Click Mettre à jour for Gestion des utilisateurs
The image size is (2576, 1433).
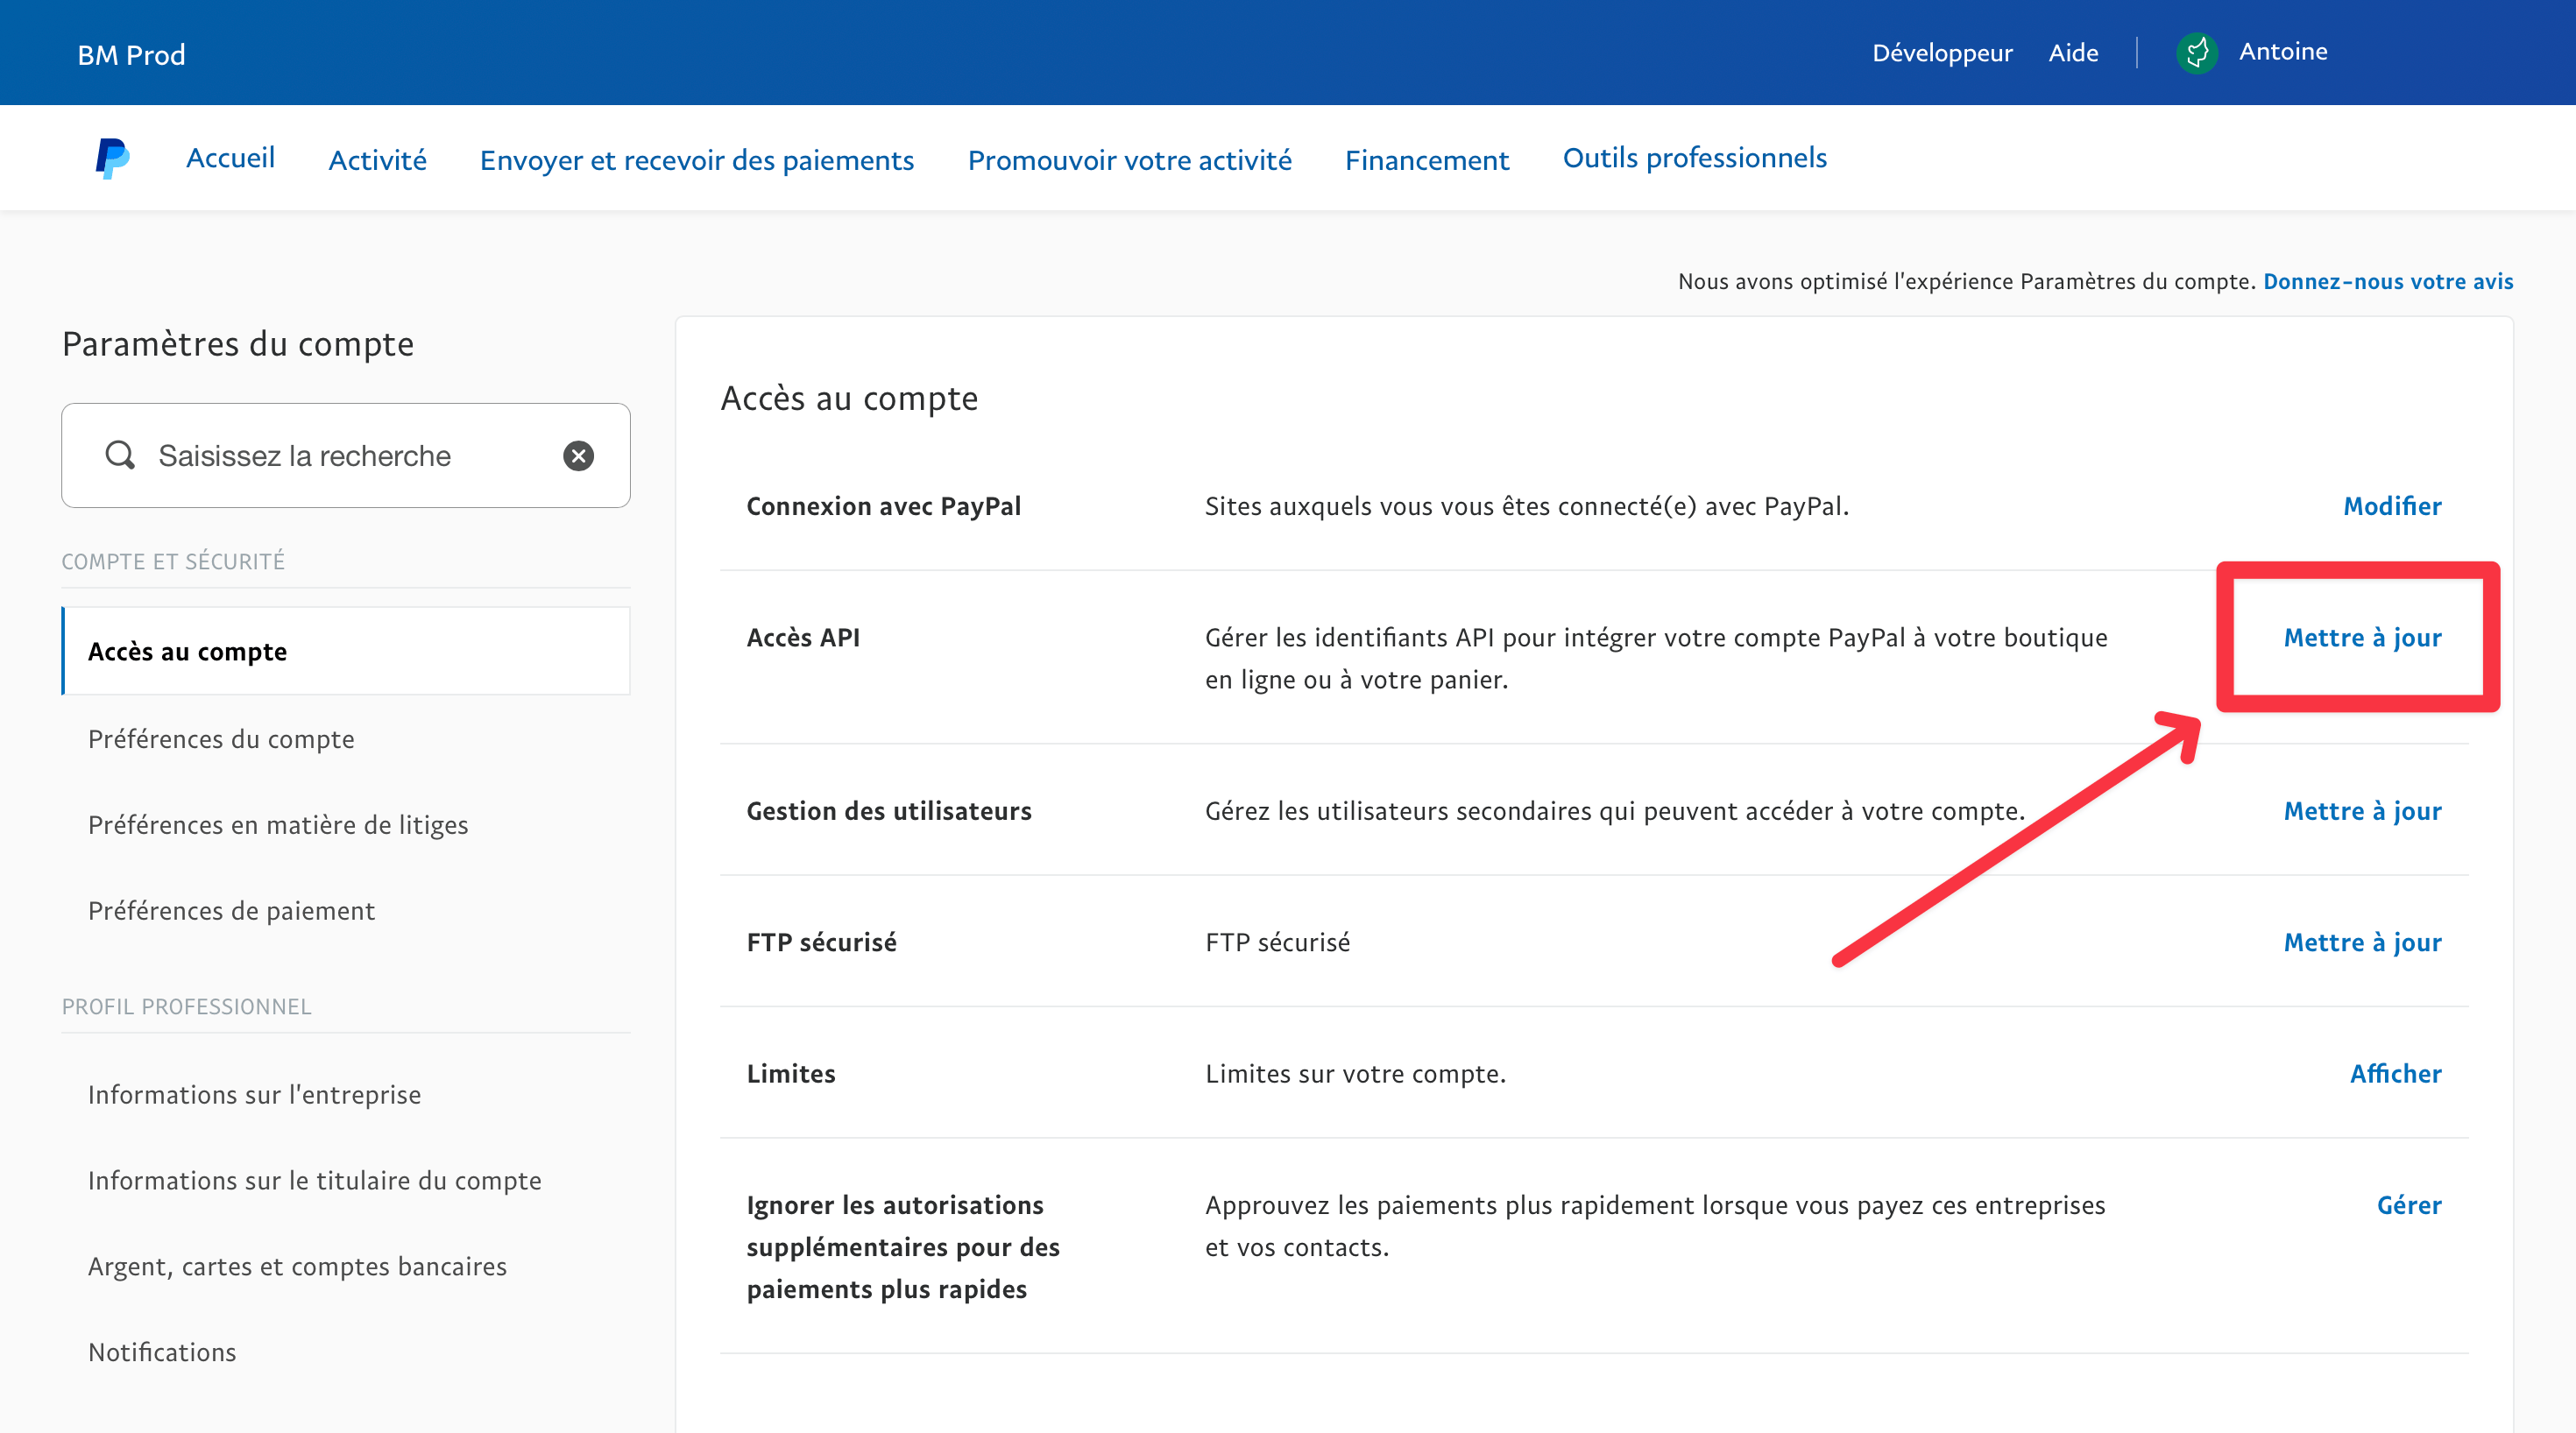2362,811
